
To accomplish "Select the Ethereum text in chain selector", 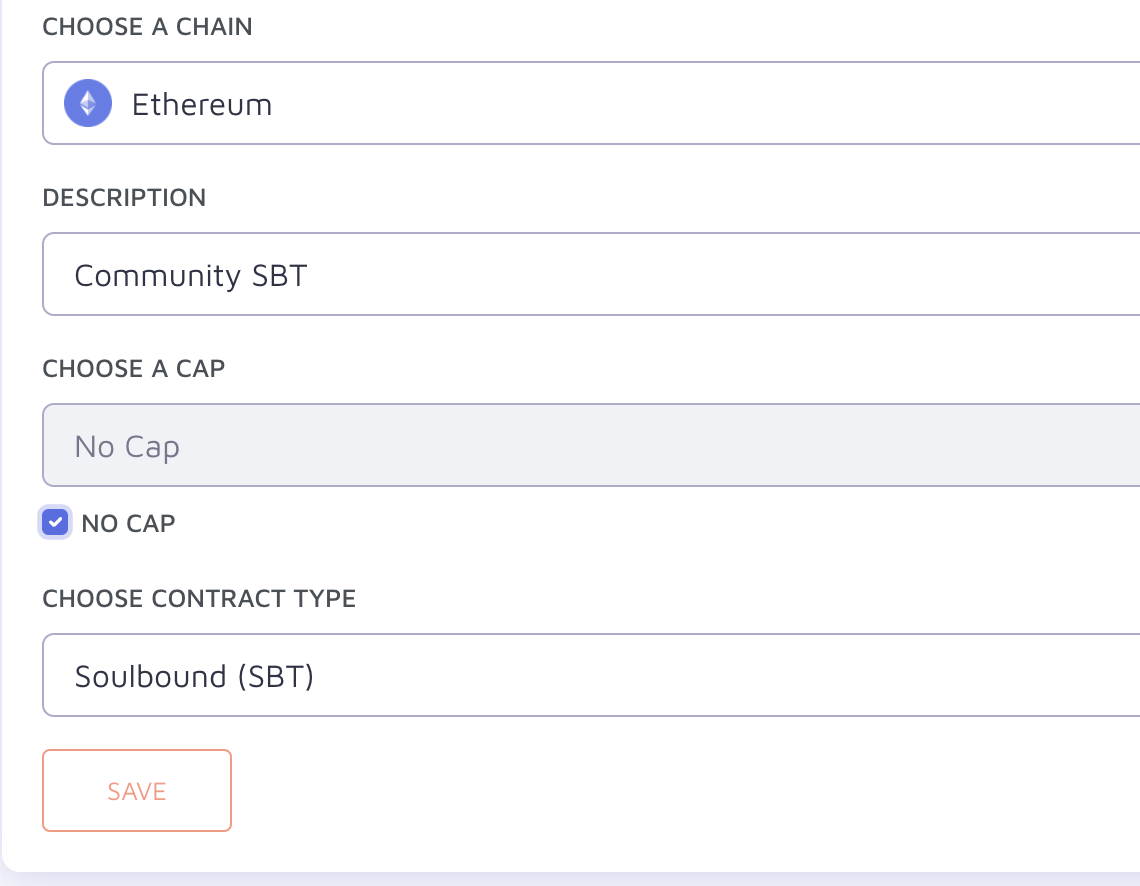I will 202,105.
